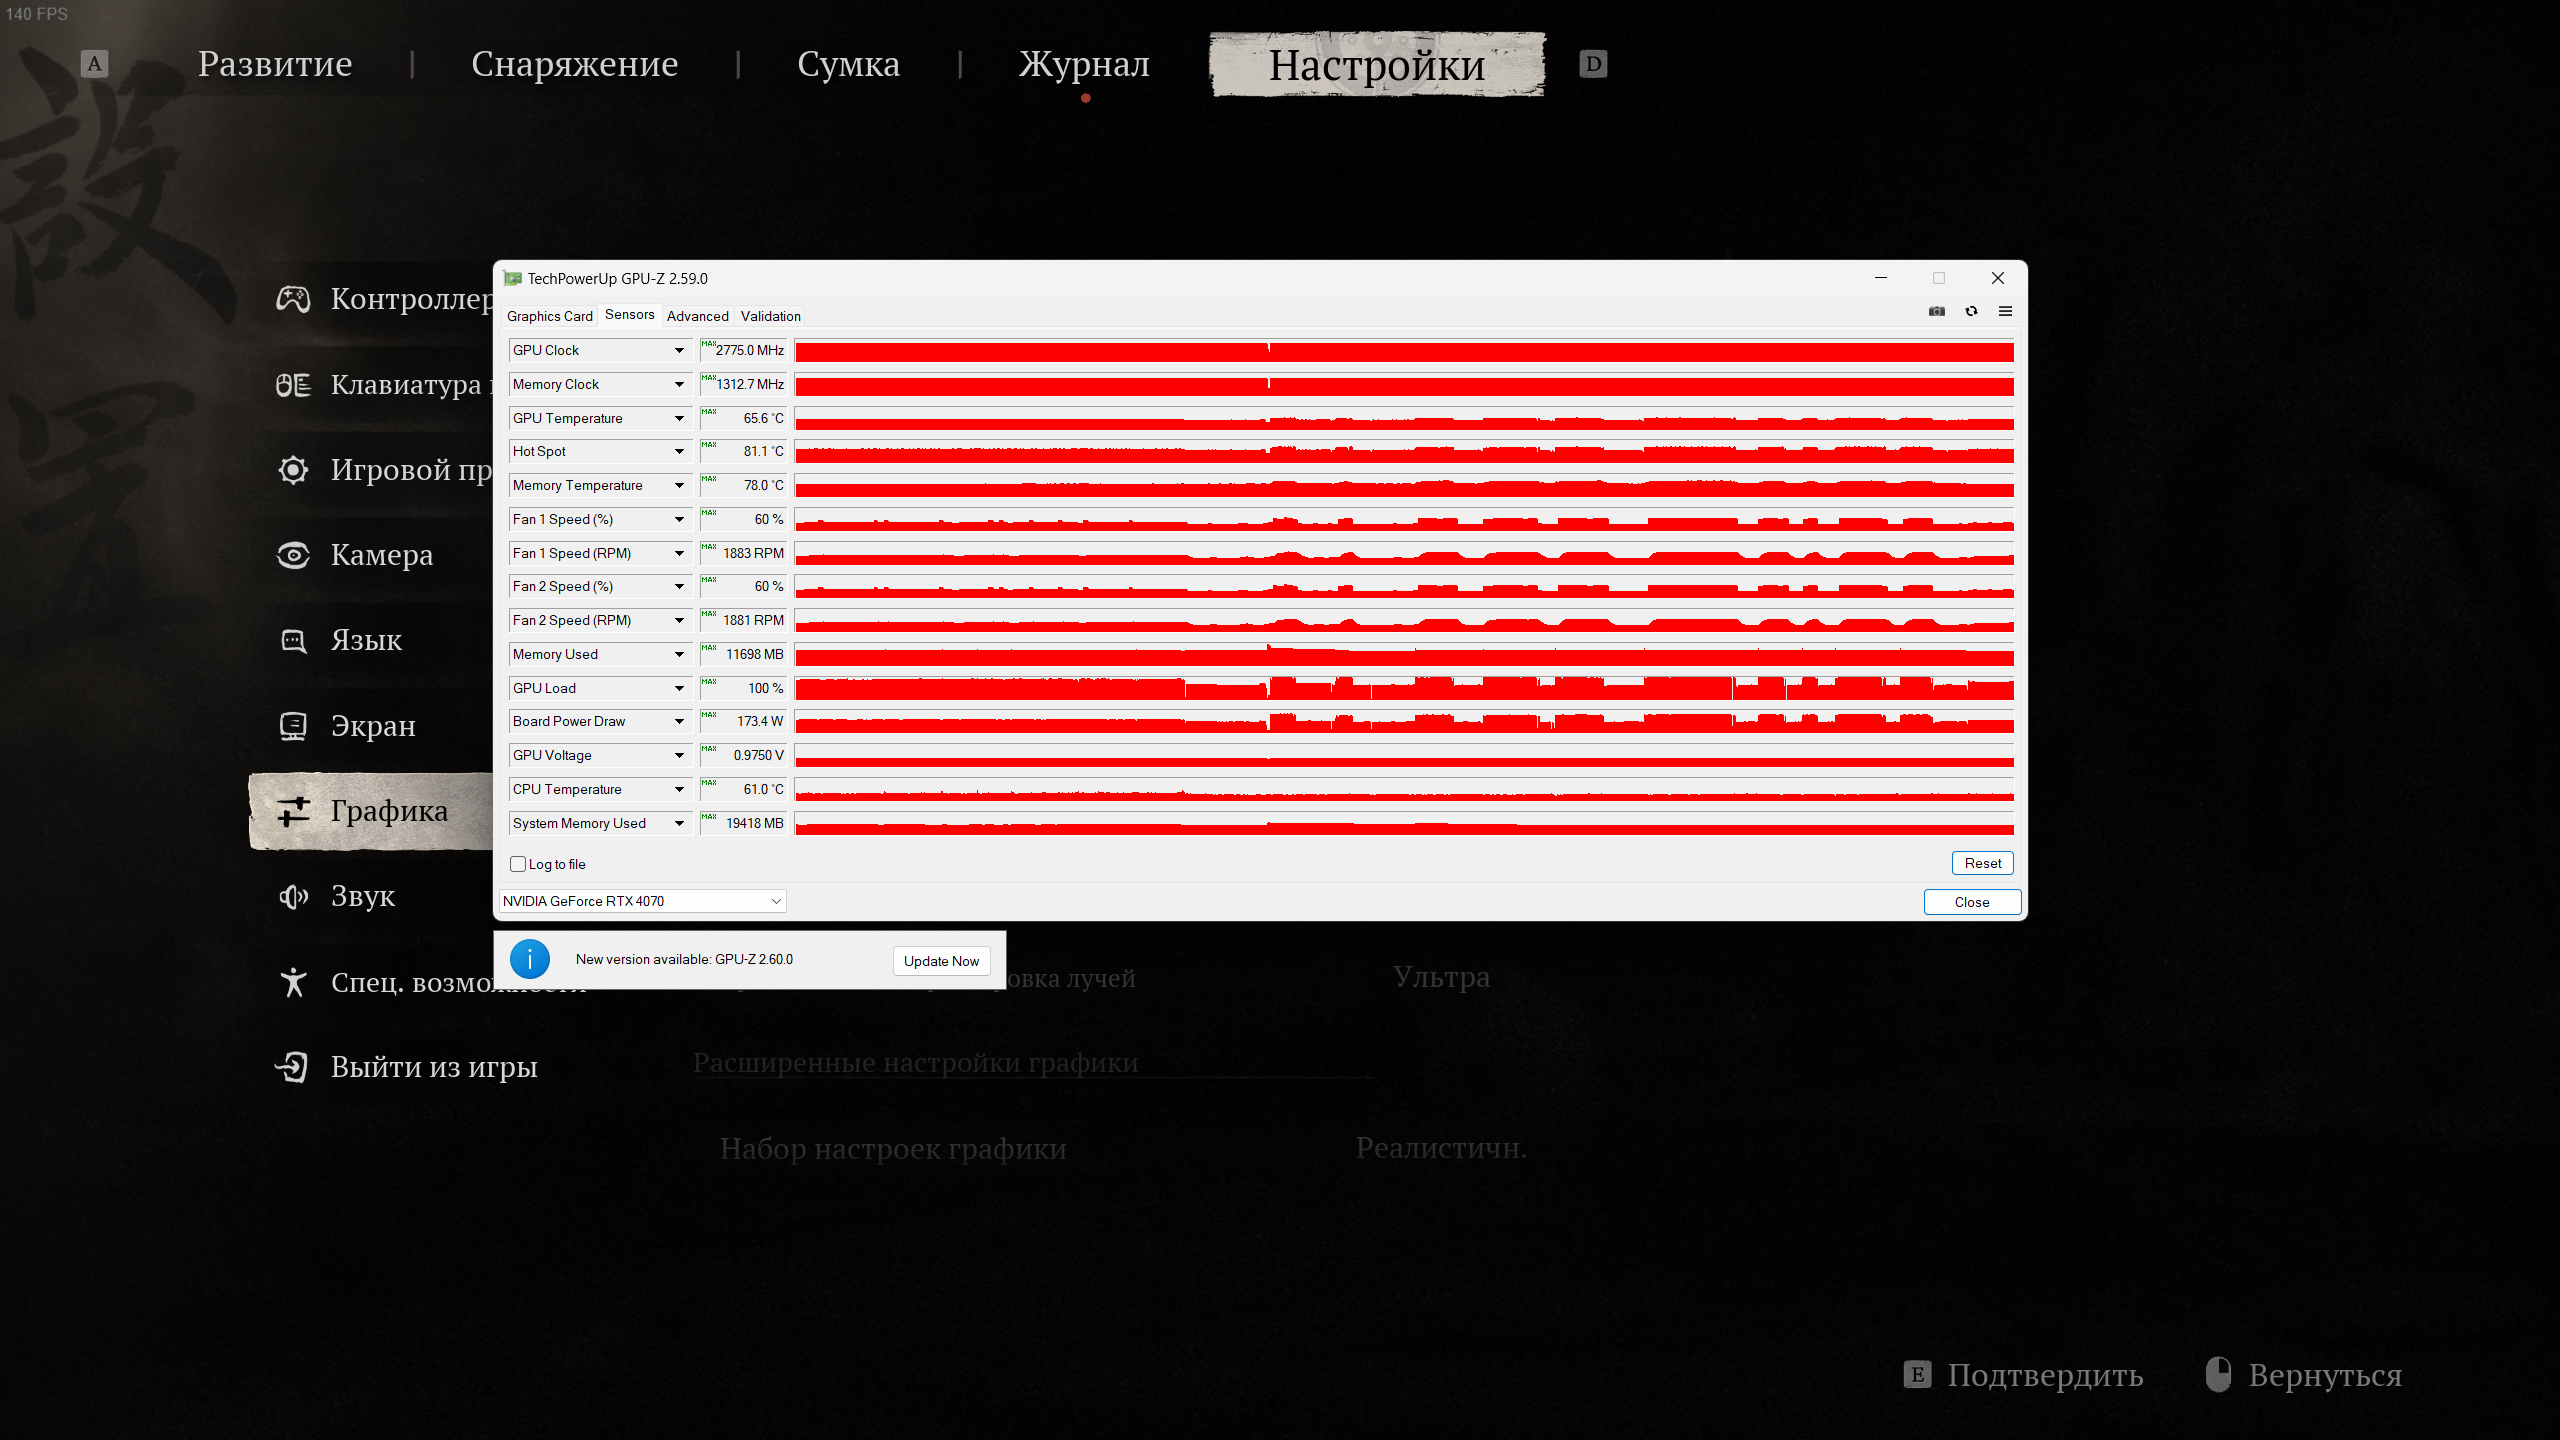
Task: Click the exit game icon
Action: [x=291, y=1067]
